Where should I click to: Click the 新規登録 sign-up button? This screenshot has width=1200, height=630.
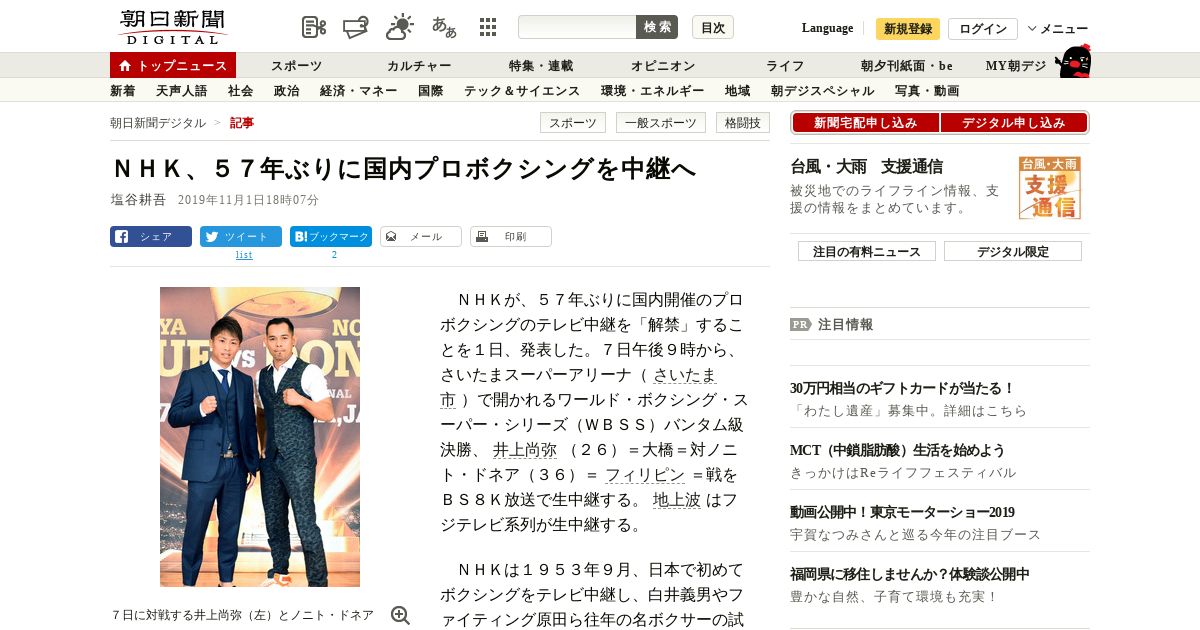pos(908,29)
